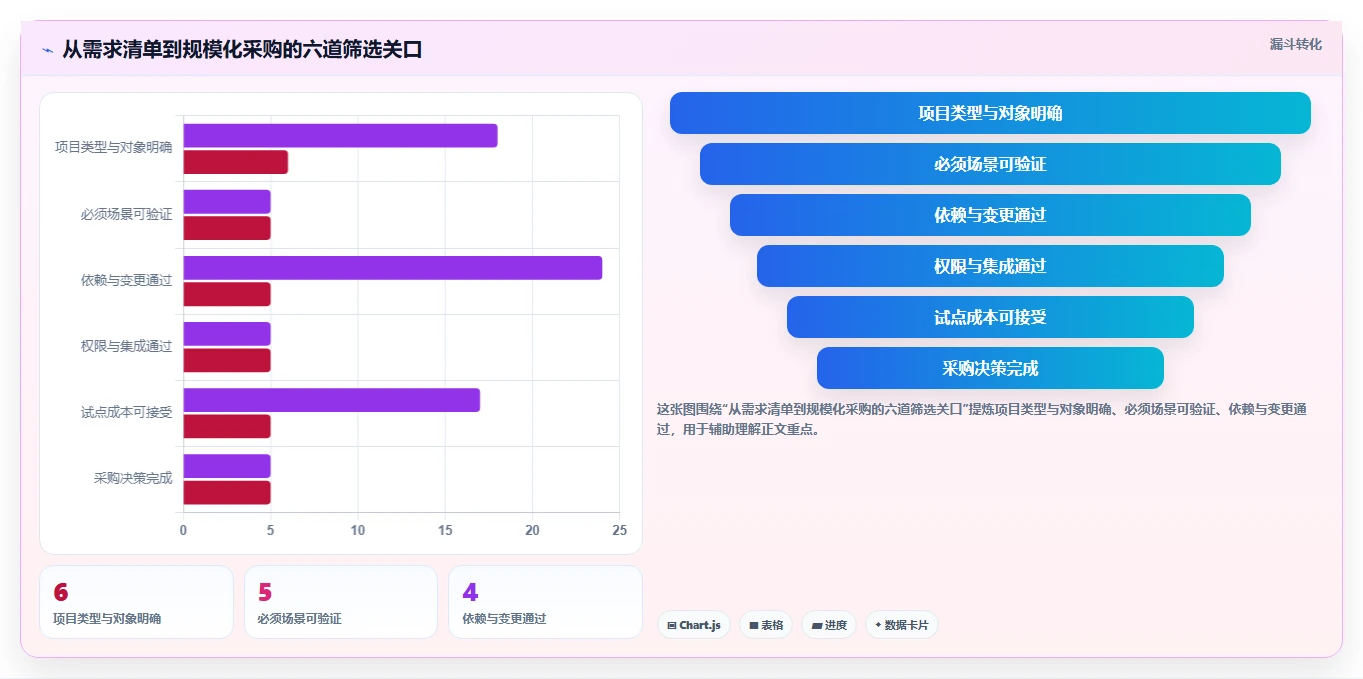
Task: Click the 试点成本可接受 funnel stage
Action: click(990, 317)
